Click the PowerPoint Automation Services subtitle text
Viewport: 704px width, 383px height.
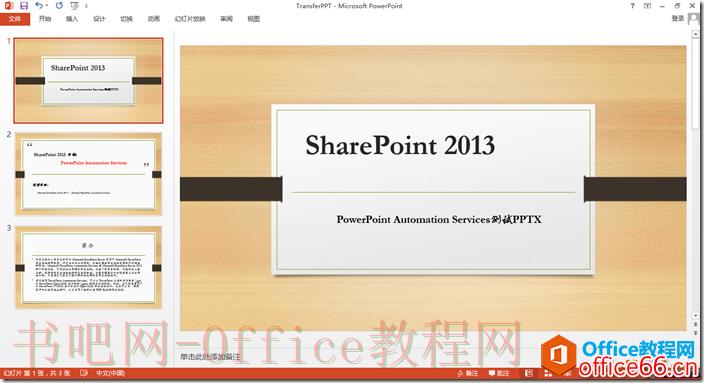tap(439, 220)
